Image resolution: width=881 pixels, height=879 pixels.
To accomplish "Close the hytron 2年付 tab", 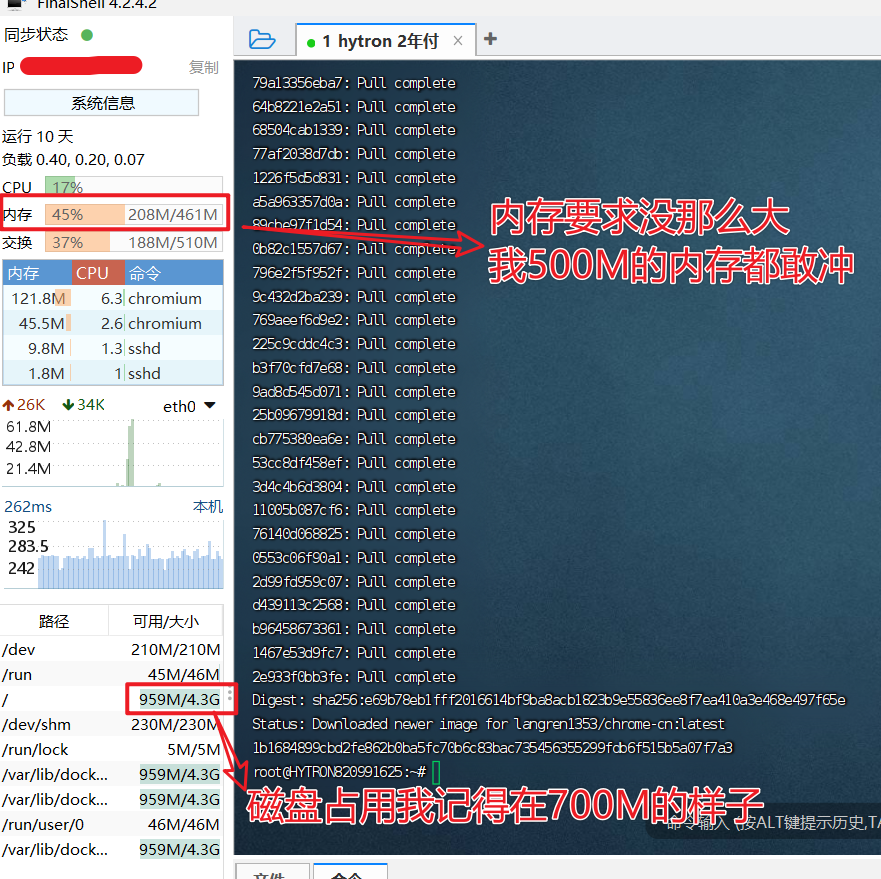I will [x=458, y=41].
